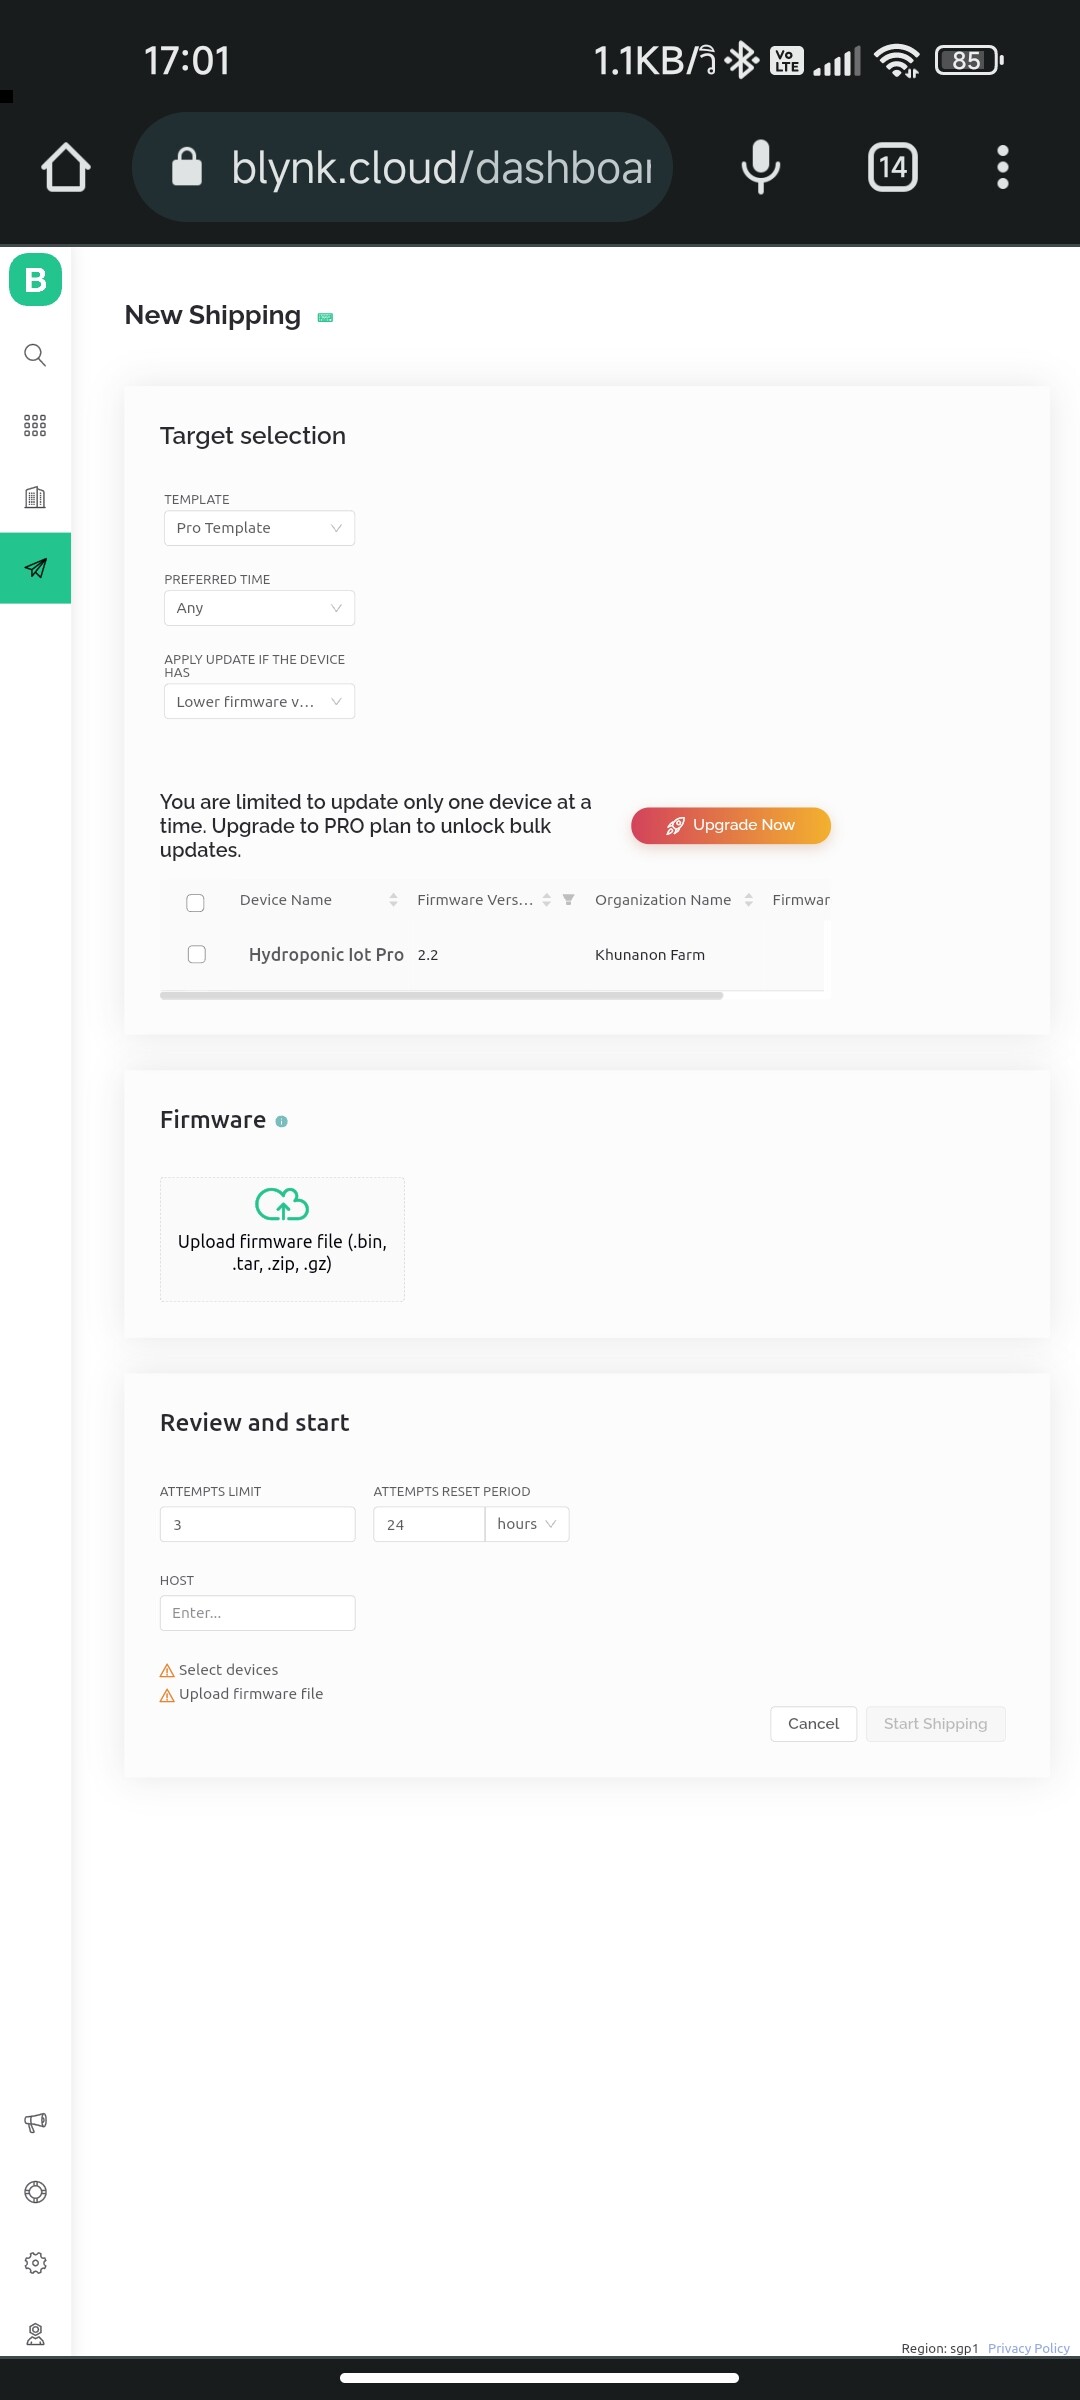Open the apps grid icon in the sidebar
1080x2400 pixels.
35,425
